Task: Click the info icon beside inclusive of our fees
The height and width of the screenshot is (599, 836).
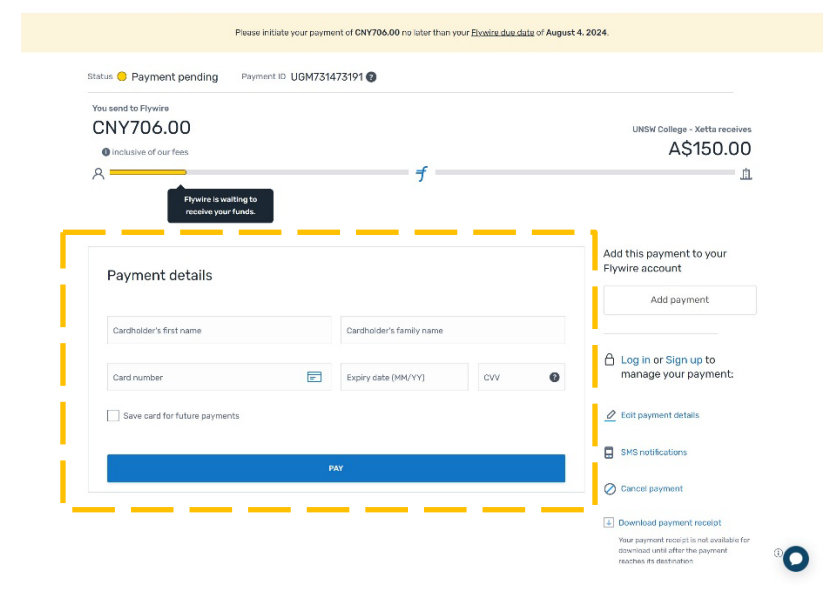Action: click(106, 152)
